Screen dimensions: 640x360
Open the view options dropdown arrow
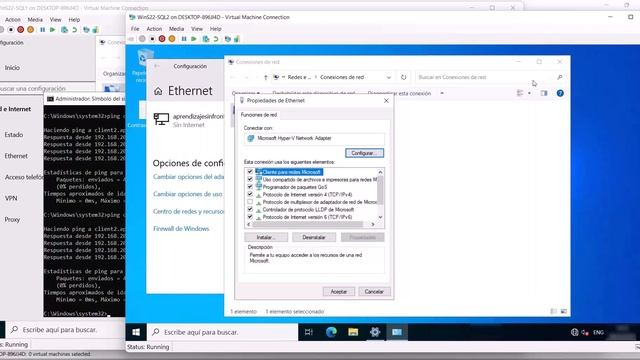[529, 93]
